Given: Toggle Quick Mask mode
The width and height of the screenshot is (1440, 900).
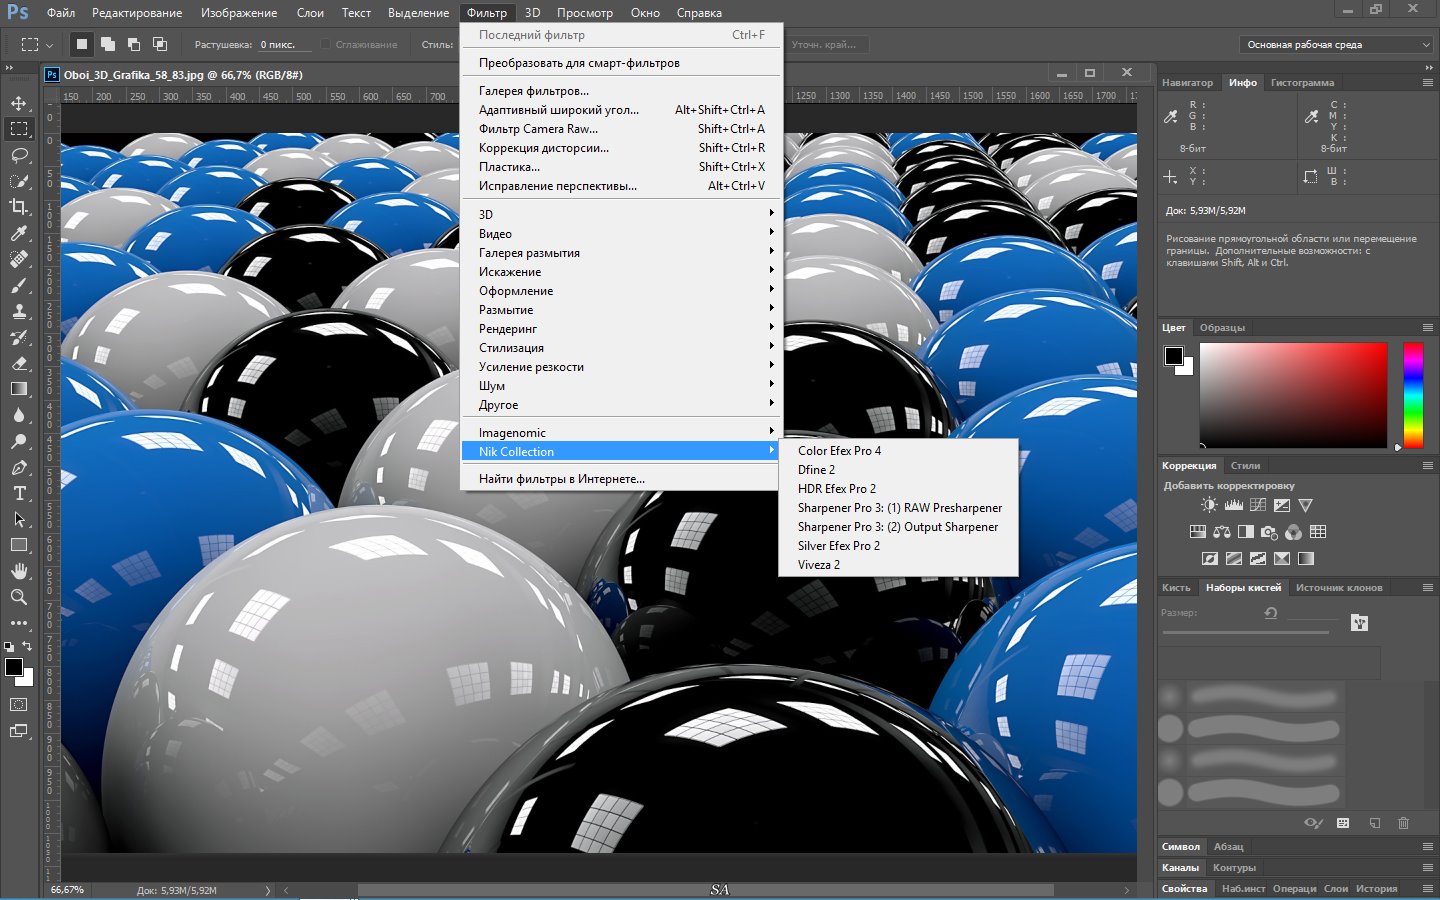Looking at the screenshot, I should (19, 705).
